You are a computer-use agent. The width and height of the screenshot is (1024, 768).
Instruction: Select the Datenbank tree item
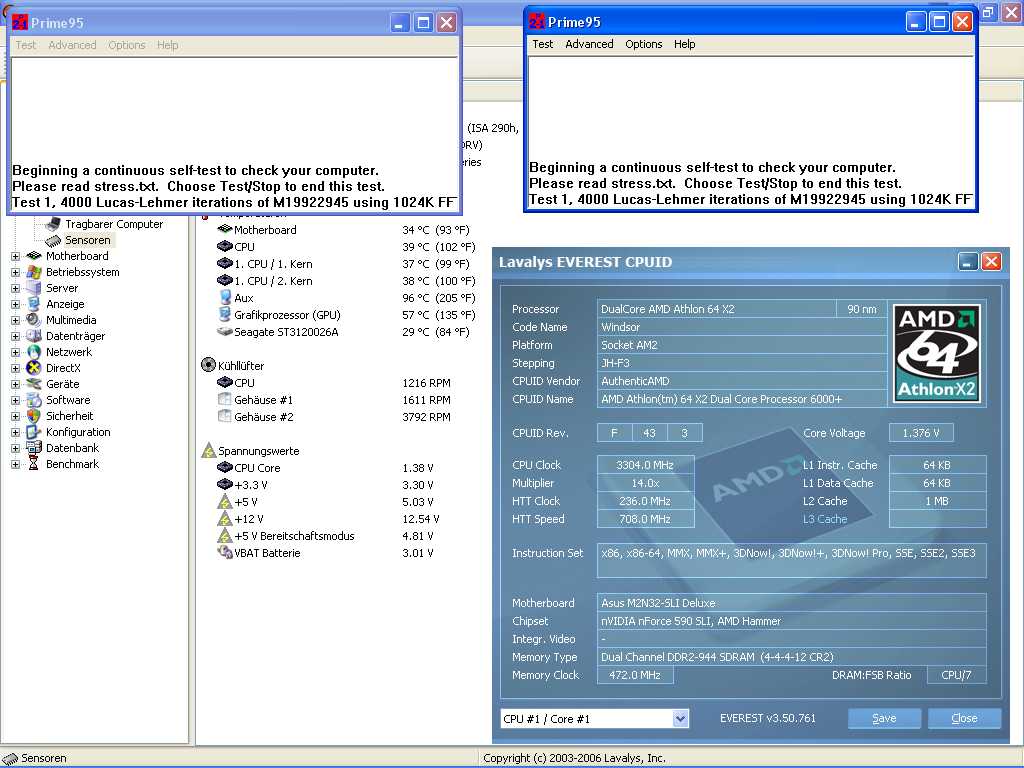click(x=72, y=448)
